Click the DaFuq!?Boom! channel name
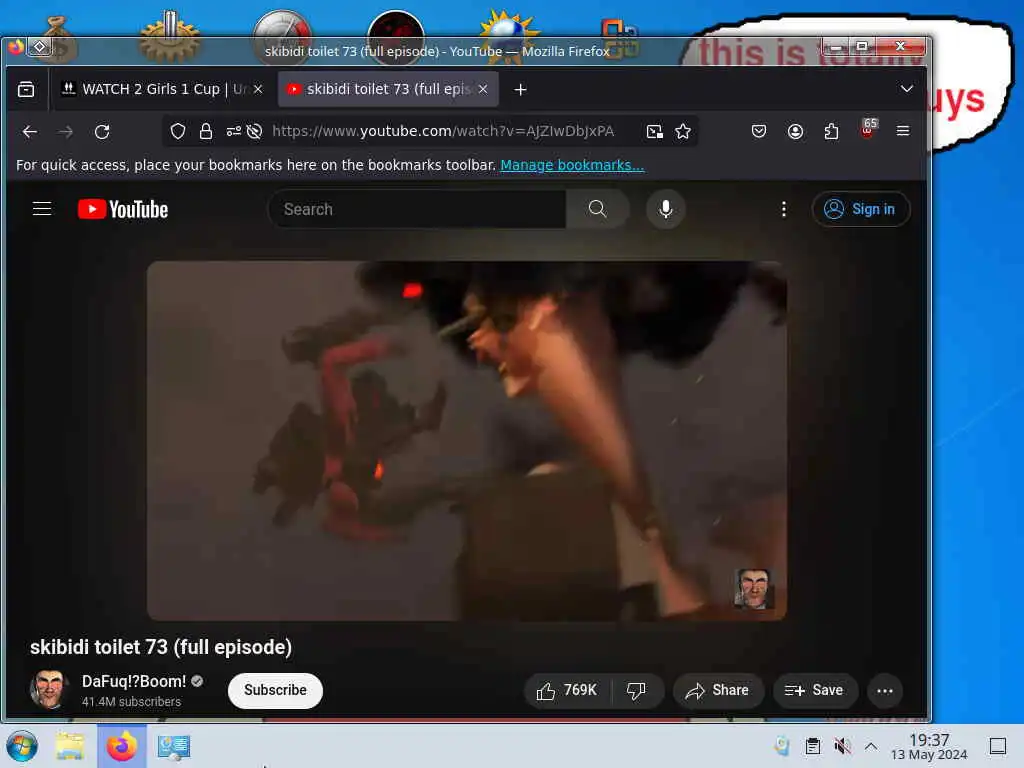 coord(134,681)
